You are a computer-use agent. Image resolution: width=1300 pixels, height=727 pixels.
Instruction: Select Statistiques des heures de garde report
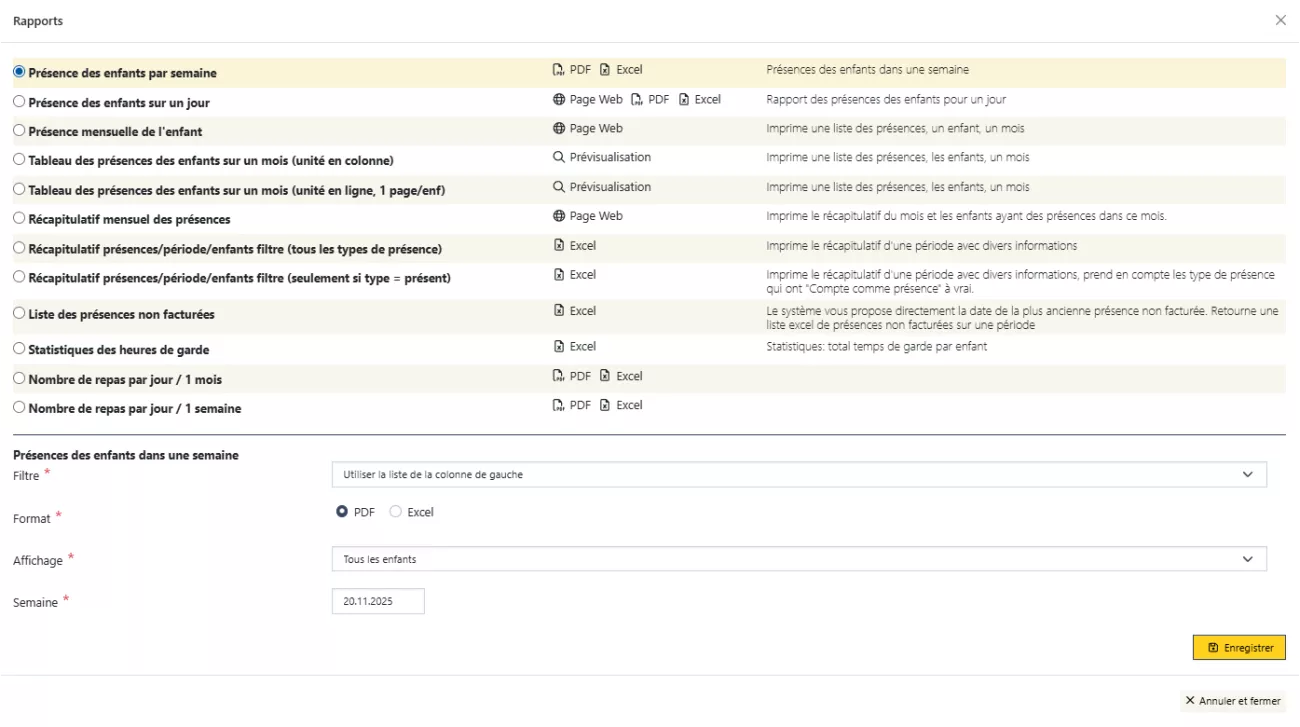[x=19, y=349]
